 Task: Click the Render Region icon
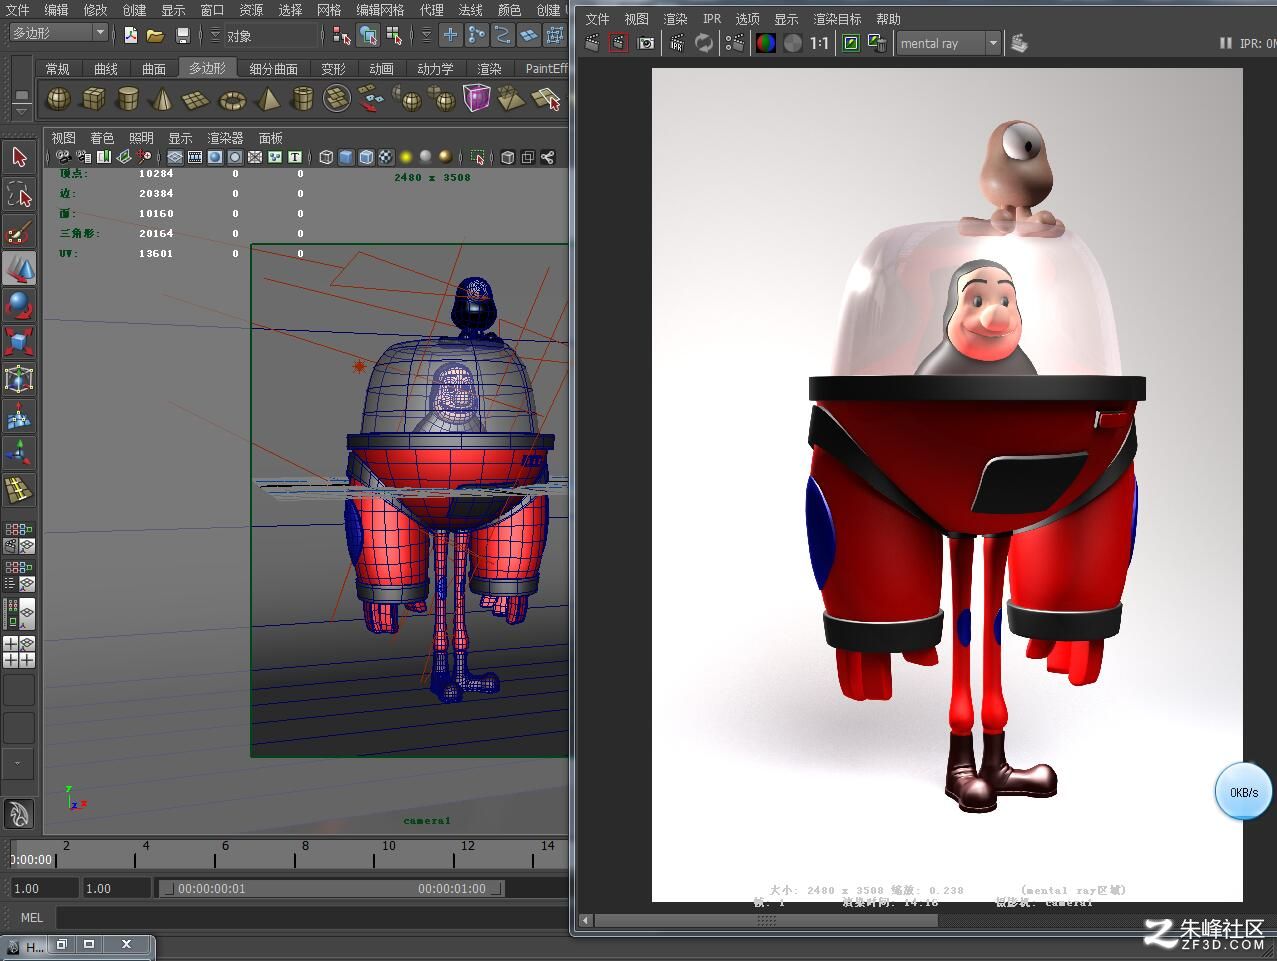pos(619,43)
